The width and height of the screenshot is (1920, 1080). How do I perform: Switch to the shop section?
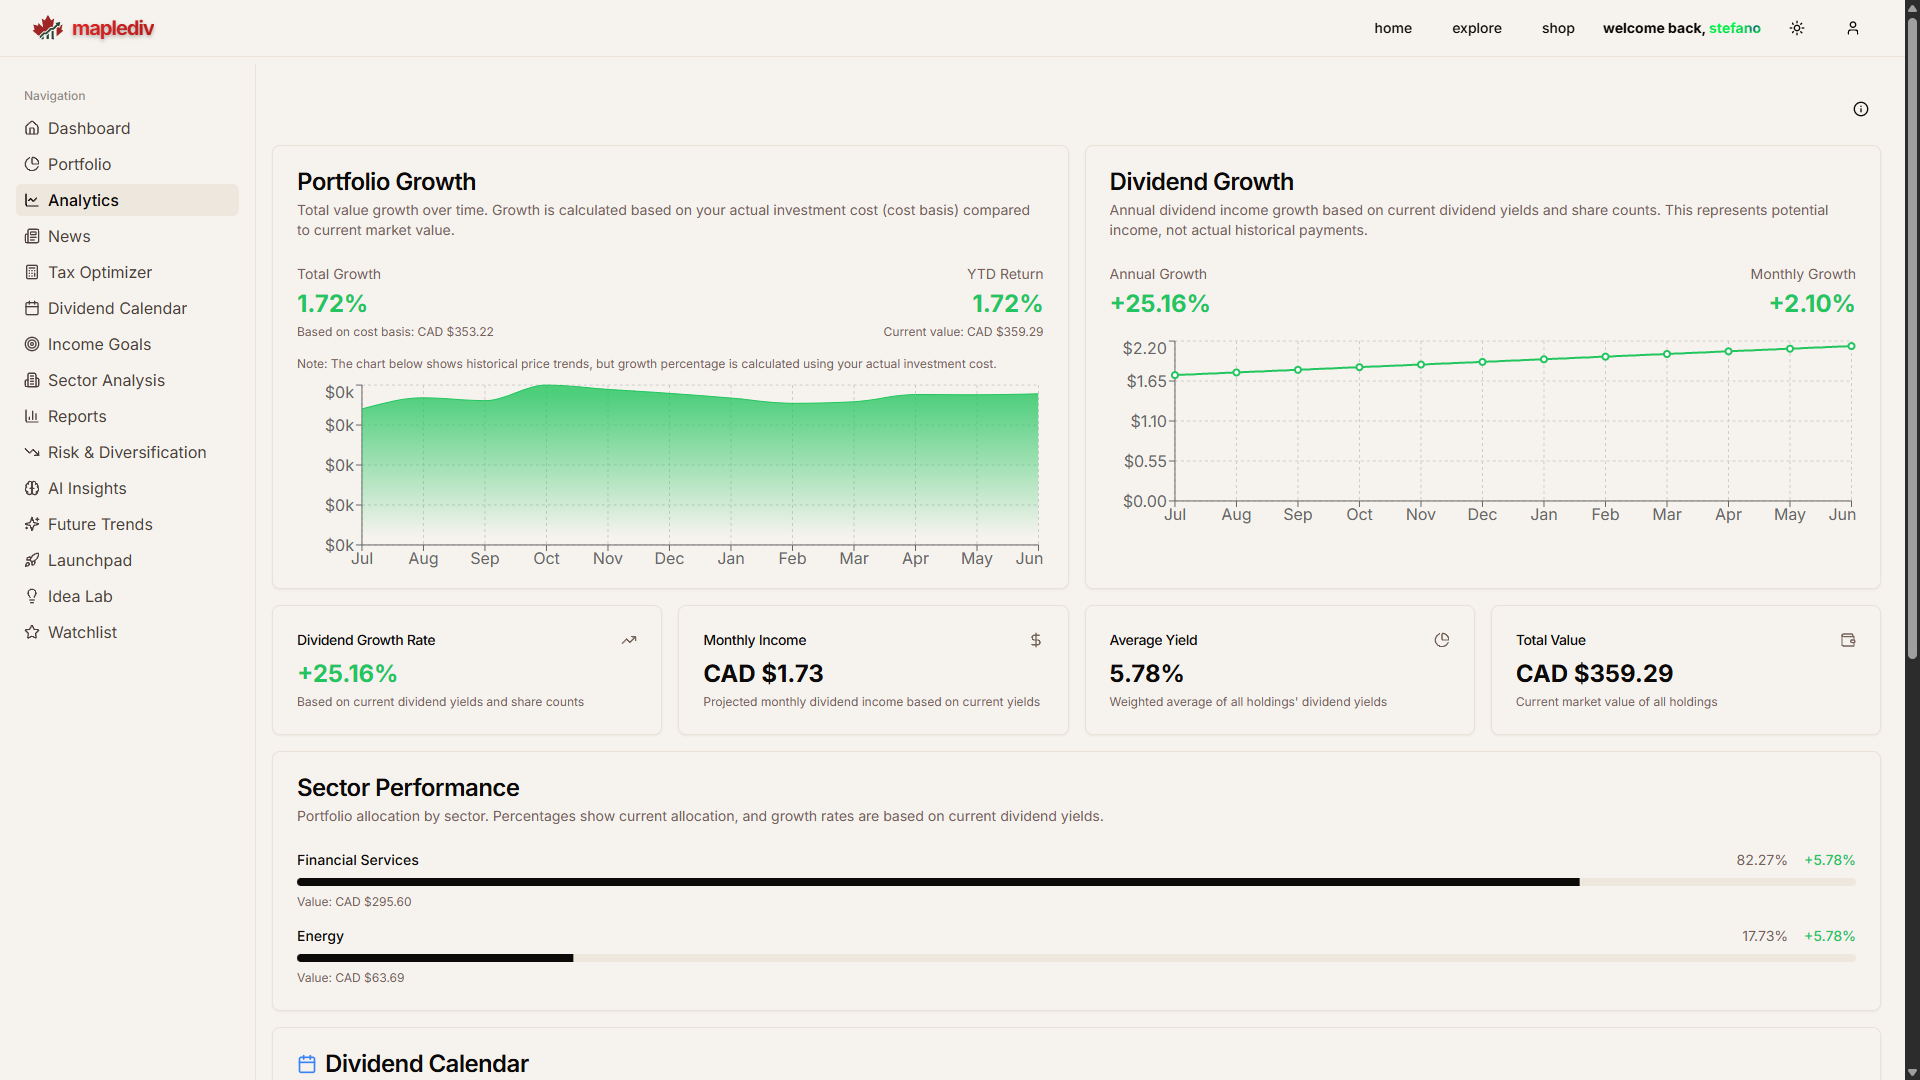coord(1557,28)
